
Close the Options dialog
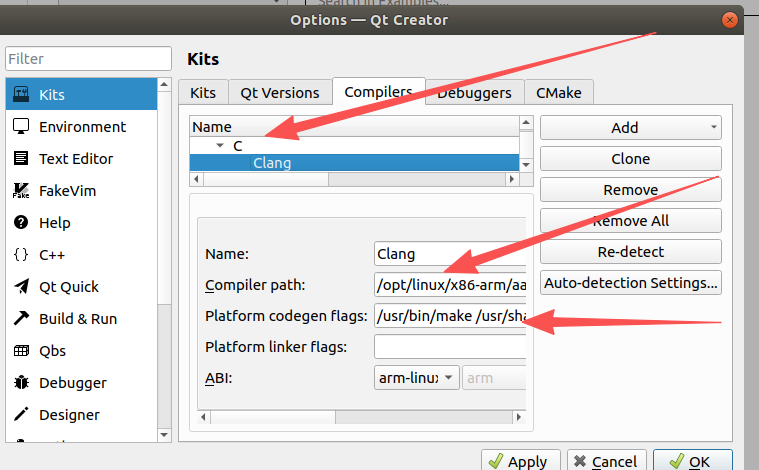coord(729,20)
